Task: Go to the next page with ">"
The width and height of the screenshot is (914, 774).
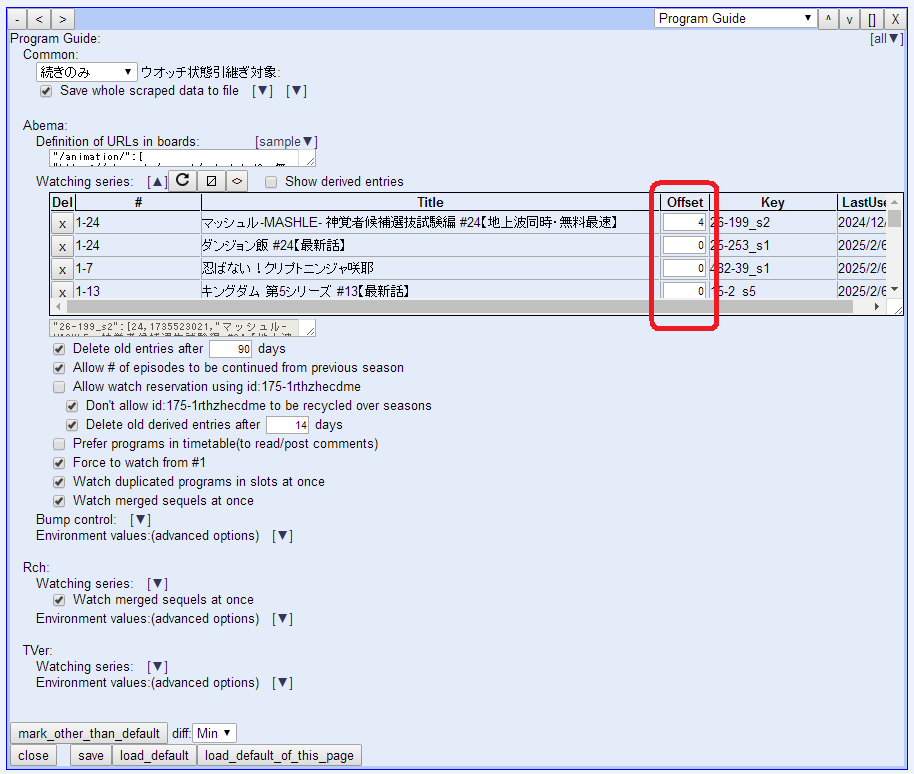Action: [x=63, y=19]
